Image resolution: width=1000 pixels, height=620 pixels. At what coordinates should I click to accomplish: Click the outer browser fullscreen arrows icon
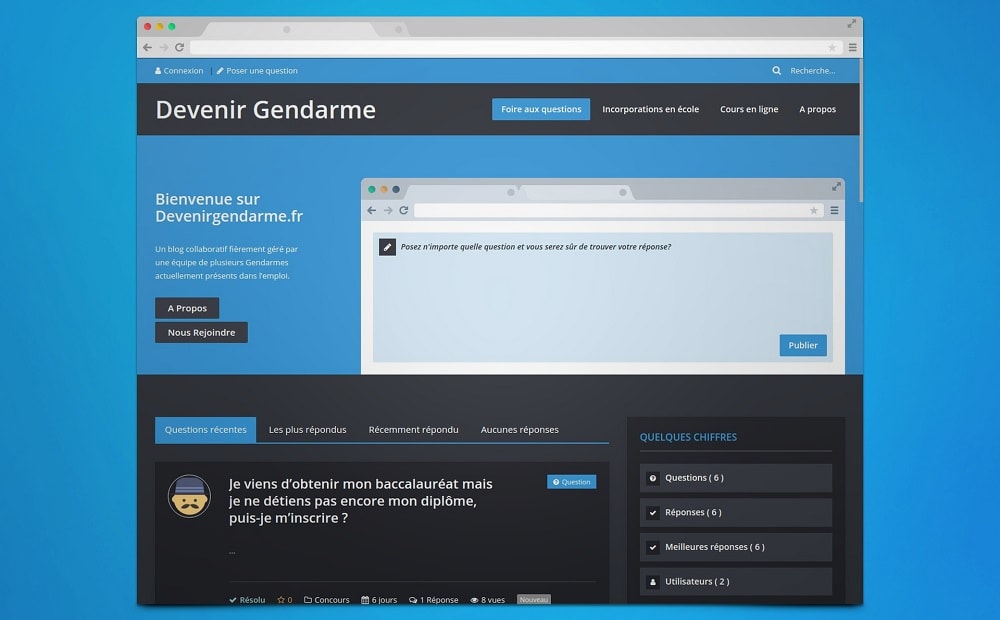(851, 24)
